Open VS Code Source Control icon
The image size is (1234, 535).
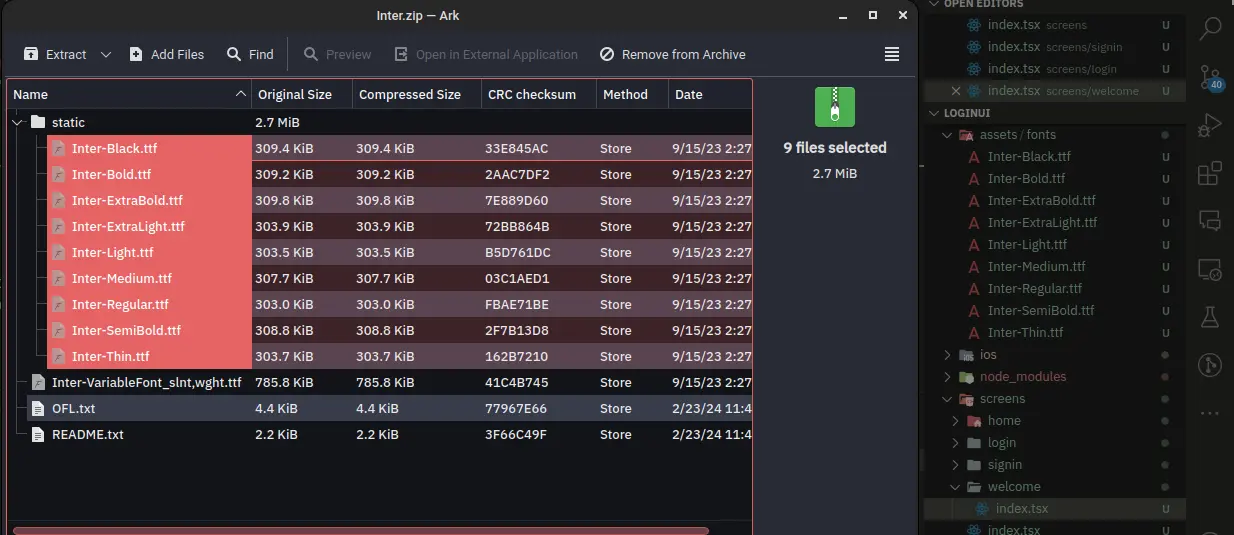(x=1210, y=78)
